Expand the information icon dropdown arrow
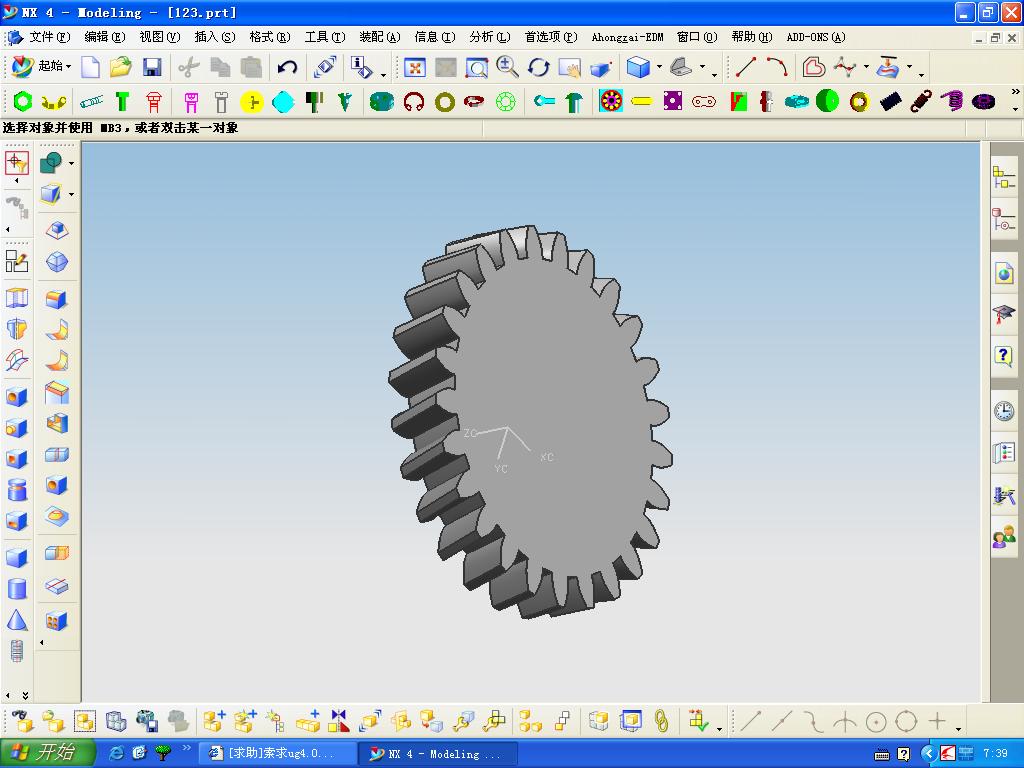The height and width of the screenshot is (768, 1024). pyautogui.click(x=383, y=75)
